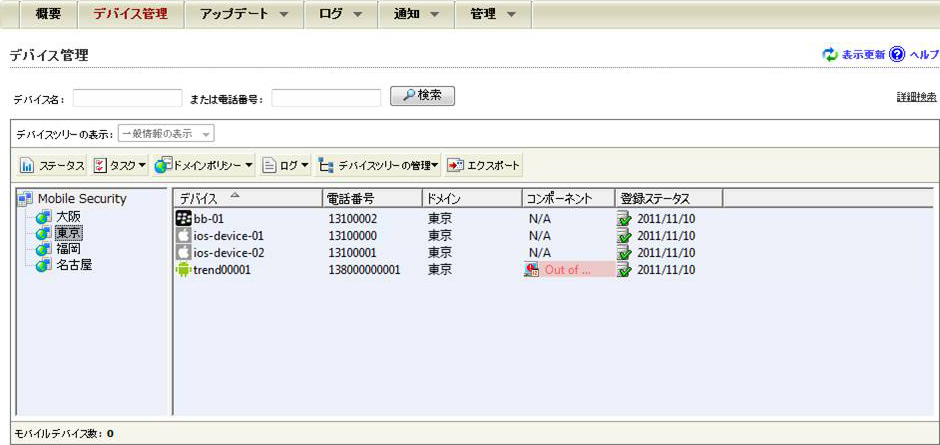Click registration status icon for ios-device-02
This screenshot has height=445, width=940.
[x=625, y=253]
